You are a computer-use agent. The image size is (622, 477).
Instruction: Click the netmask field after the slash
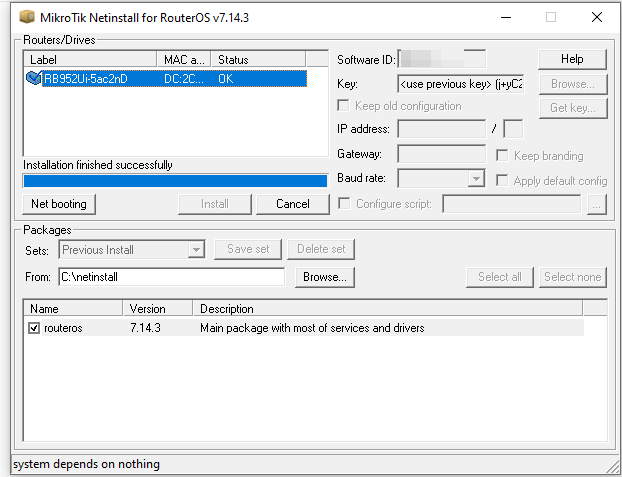(x=513, y=129)
